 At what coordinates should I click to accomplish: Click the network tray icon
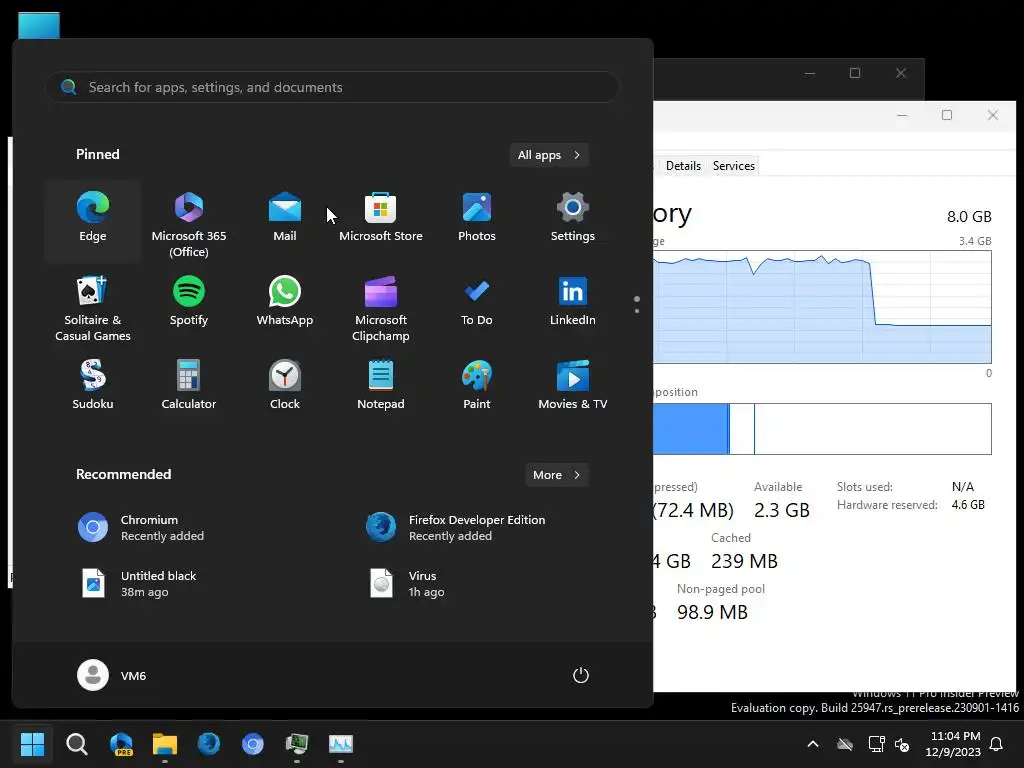876,744
